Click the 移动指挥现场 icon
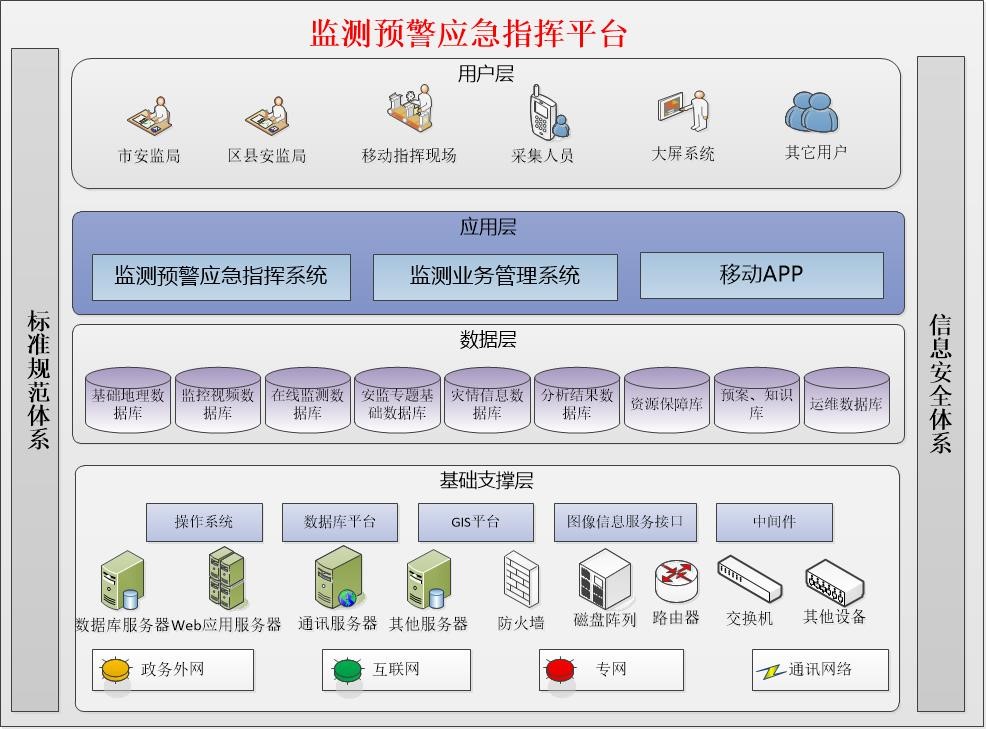The height and width of the screenshot is (729, 986). (410, 111)
